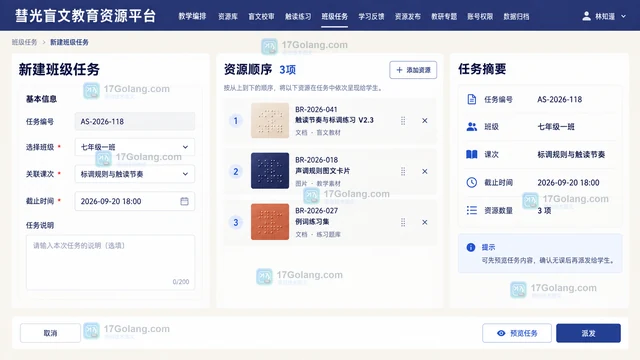The height and width of the screenshot is (360, 640).
Task: Open the 盲文校审 section
Action: pyautogui.click(x=261, y=16)
